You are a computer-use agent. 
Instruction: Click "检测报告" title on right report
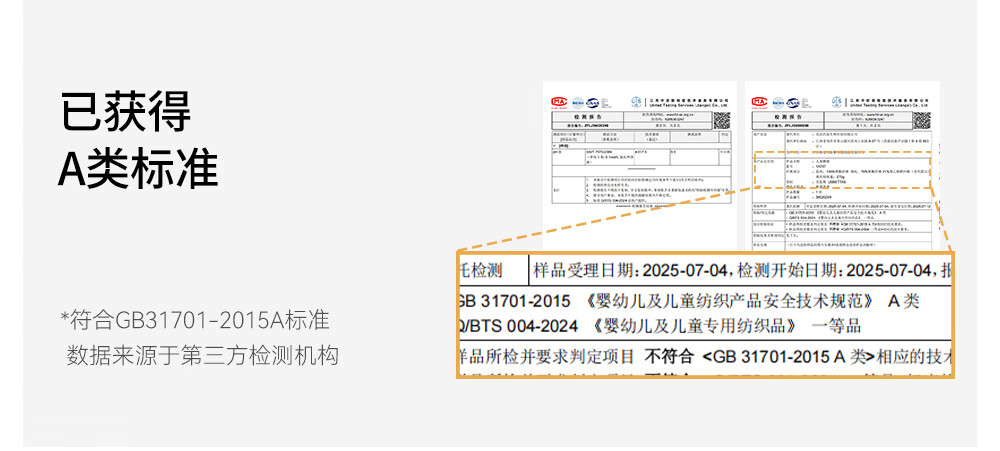click(x=788, y=117)
